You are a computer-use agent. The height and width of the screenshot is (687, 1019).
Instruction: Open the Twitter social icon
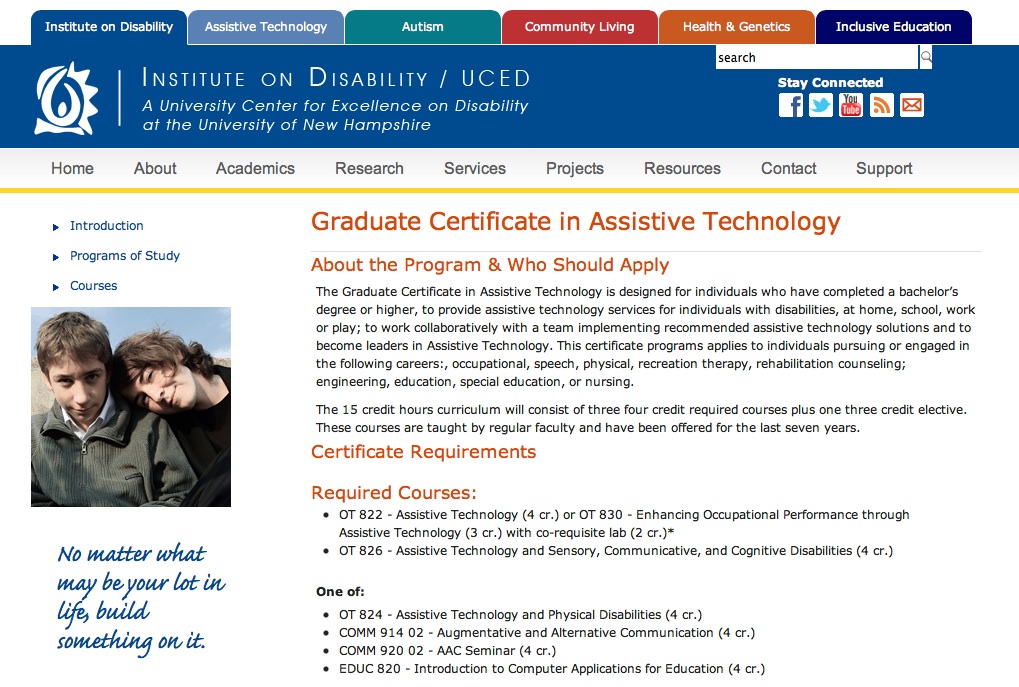pyautogui.click(x=821, y=105)
